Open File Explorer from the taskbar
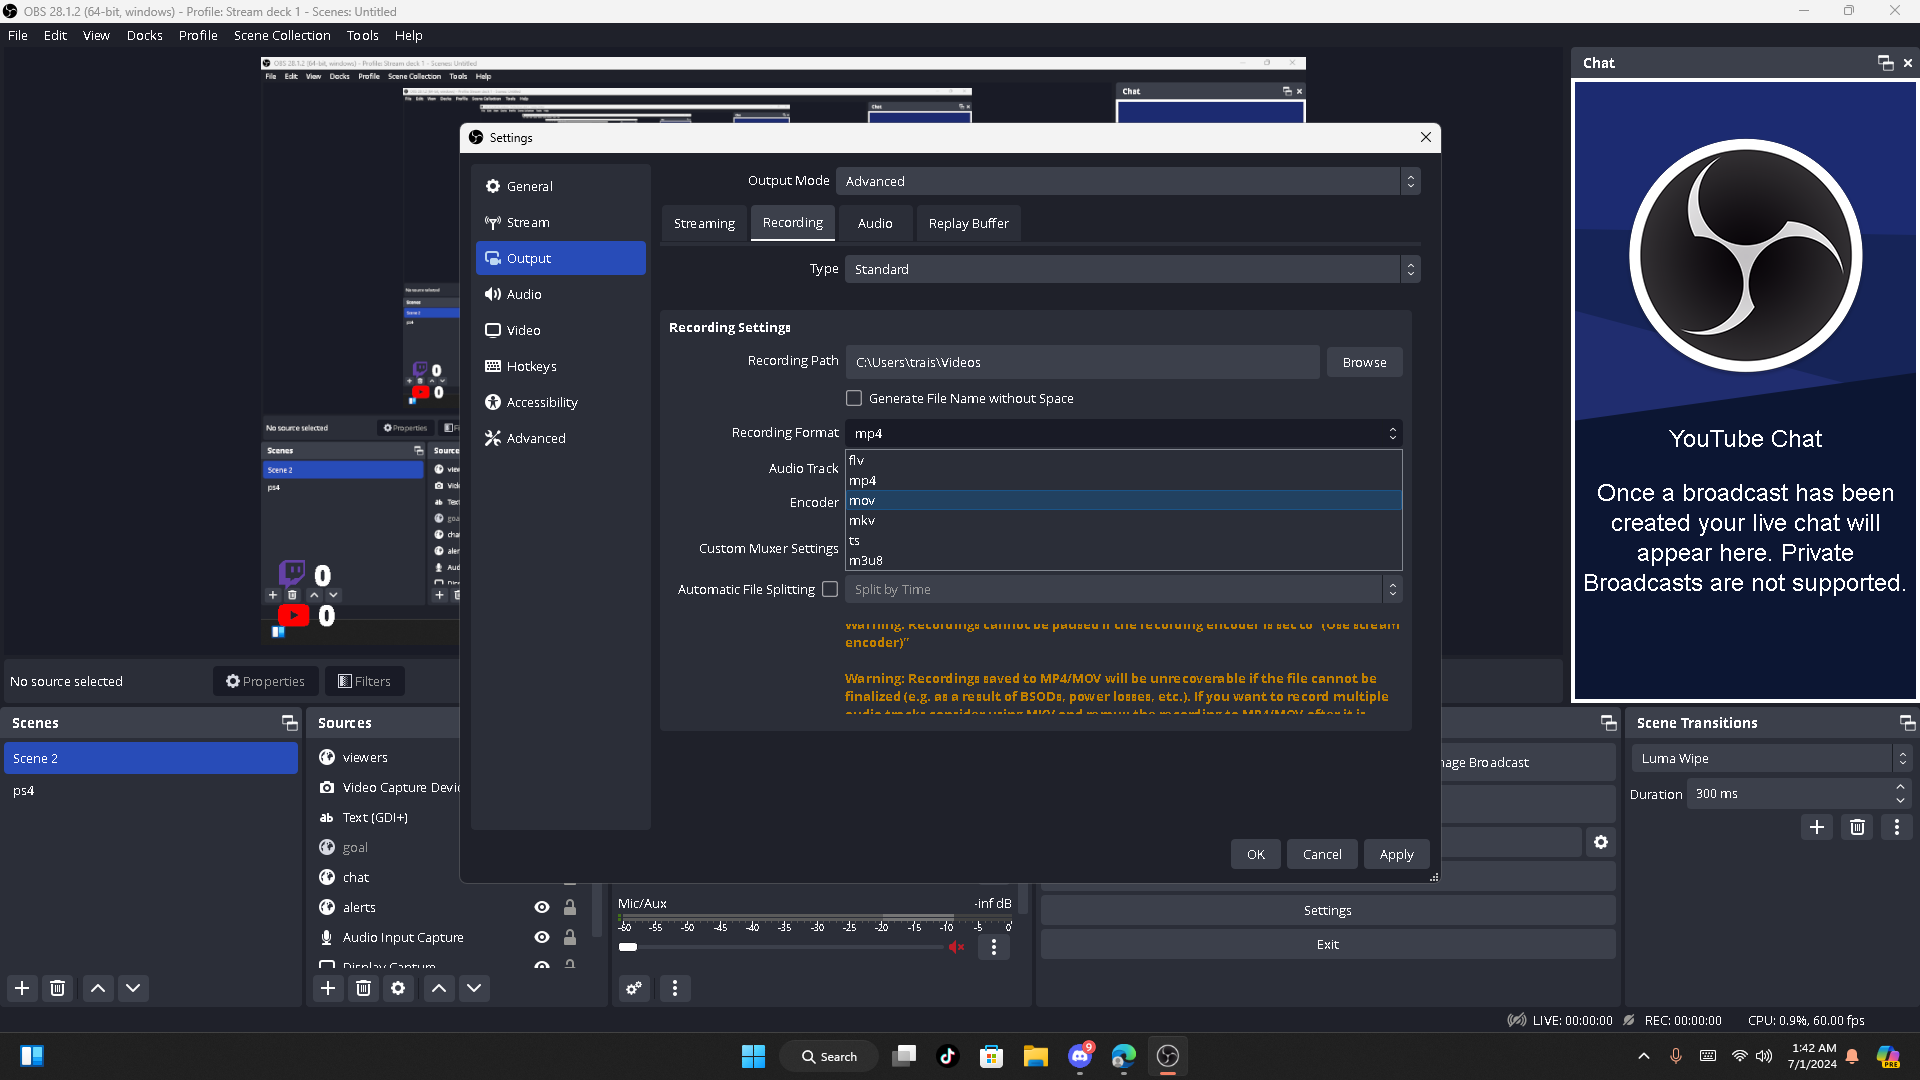The width and height of the screenshot is (1920, 1080). click(x=1035, y=1056)
